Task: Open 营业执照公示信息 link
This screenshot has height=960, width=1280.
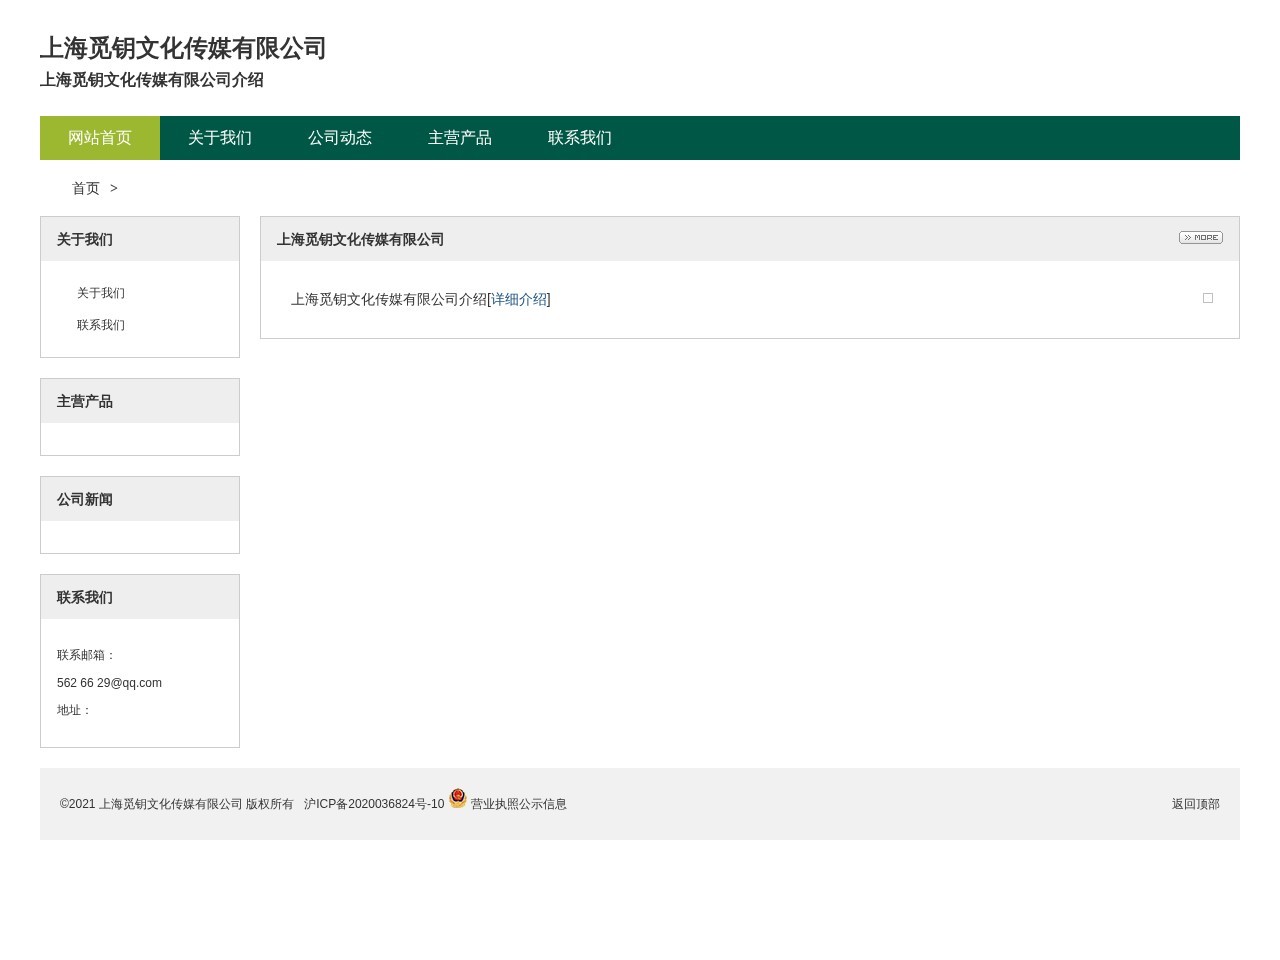Action: (519, 804)
